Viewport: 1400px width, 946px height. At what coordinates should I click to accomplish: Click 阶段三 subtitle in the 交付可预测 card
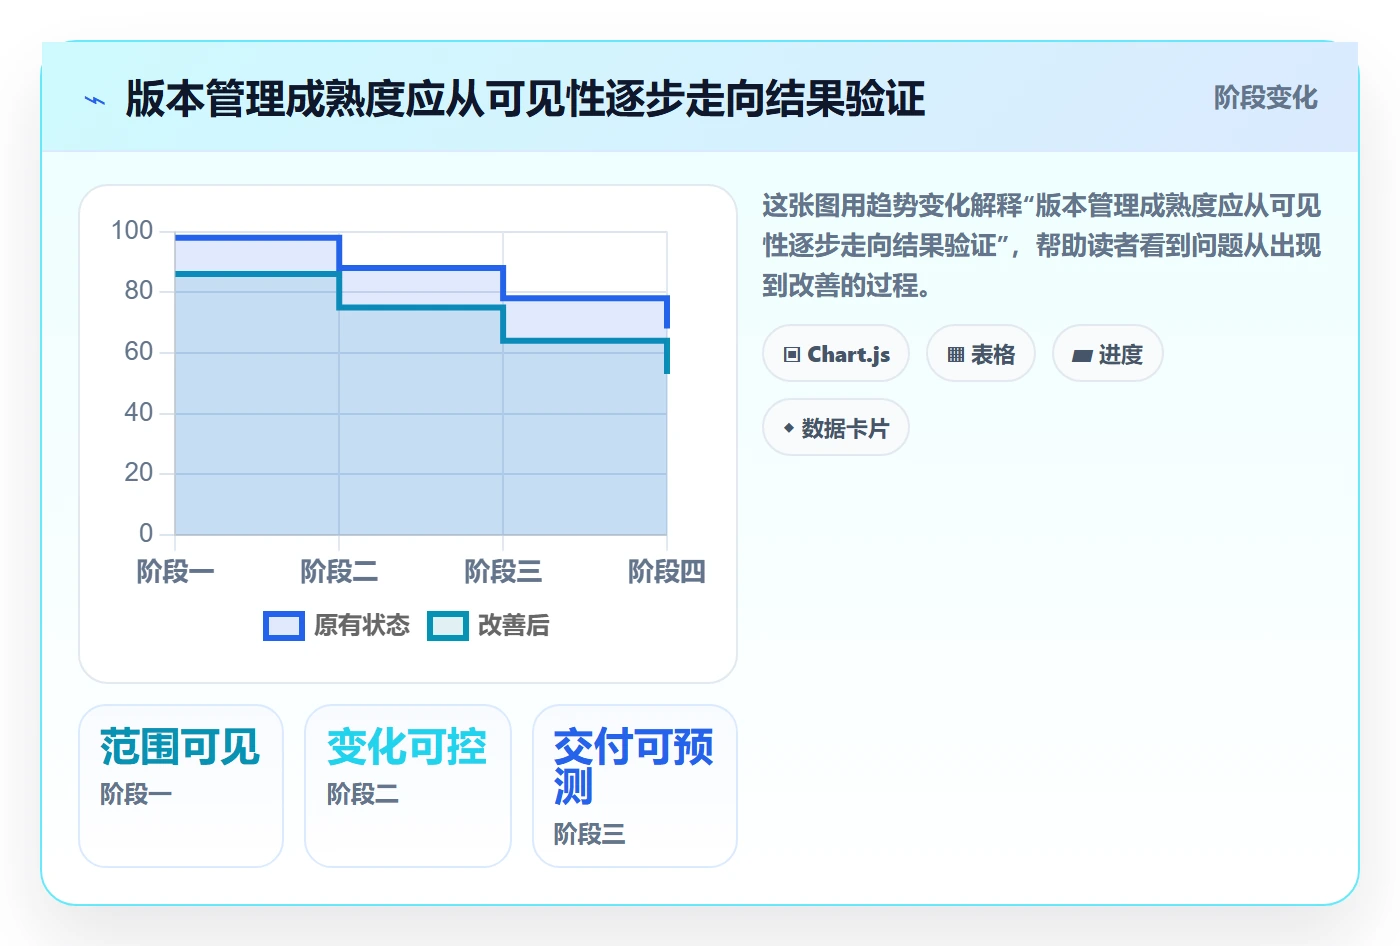click(590, 834)
